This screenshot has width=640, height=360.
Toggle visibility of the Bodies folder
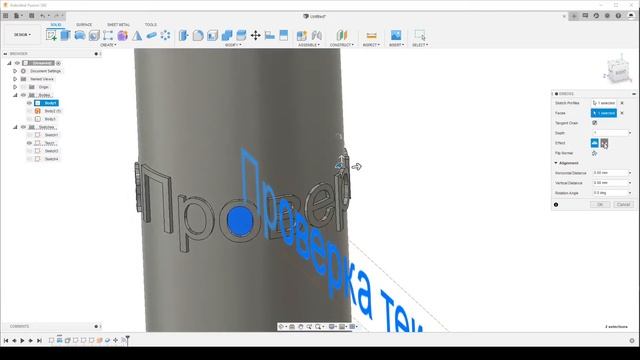(23, 95)
